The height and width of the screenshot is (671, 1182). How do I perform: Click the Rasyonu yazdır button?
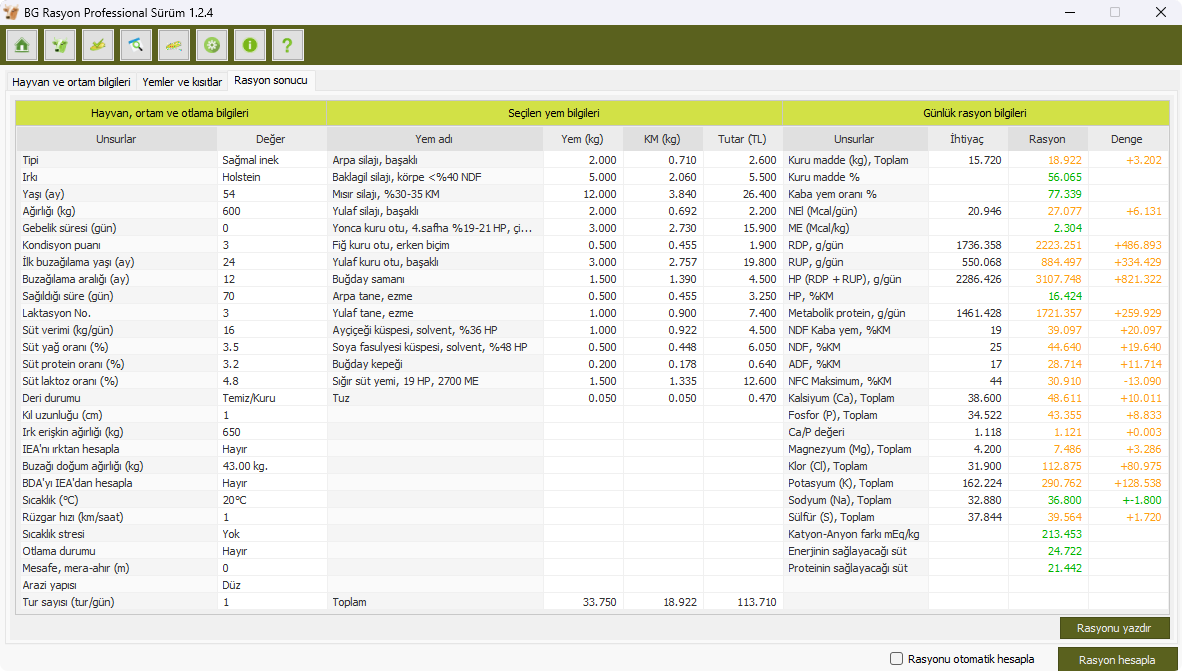click(1114, 627)
